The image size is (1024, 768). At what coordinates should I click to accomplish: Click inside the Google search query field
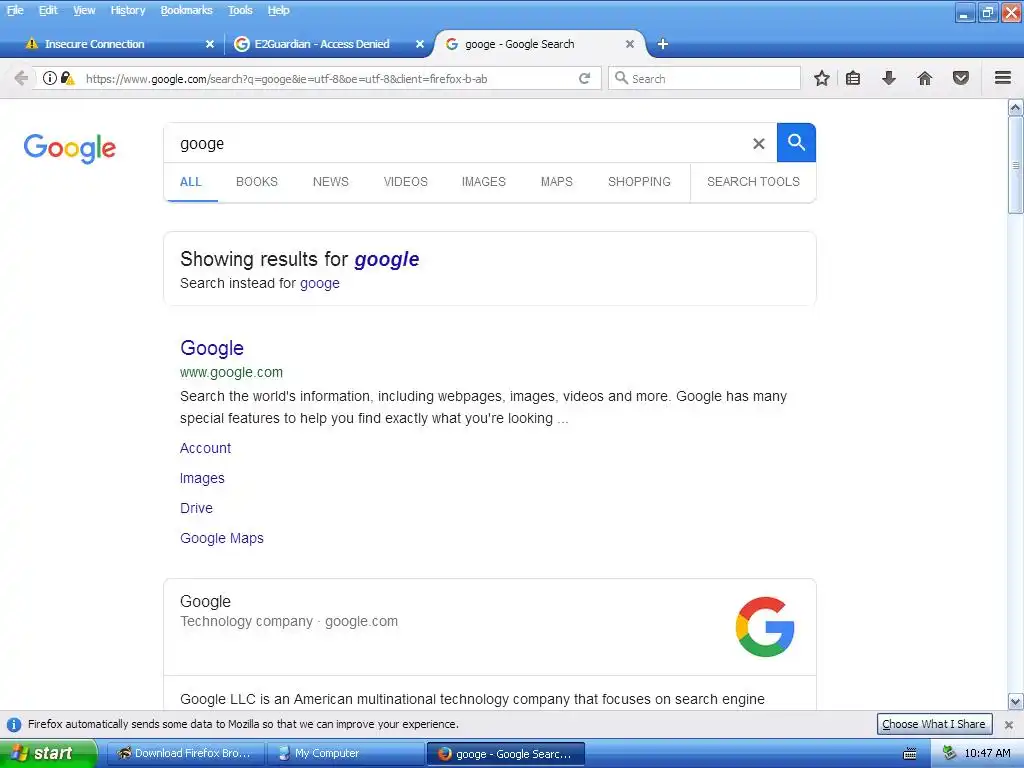coord(457,143)
